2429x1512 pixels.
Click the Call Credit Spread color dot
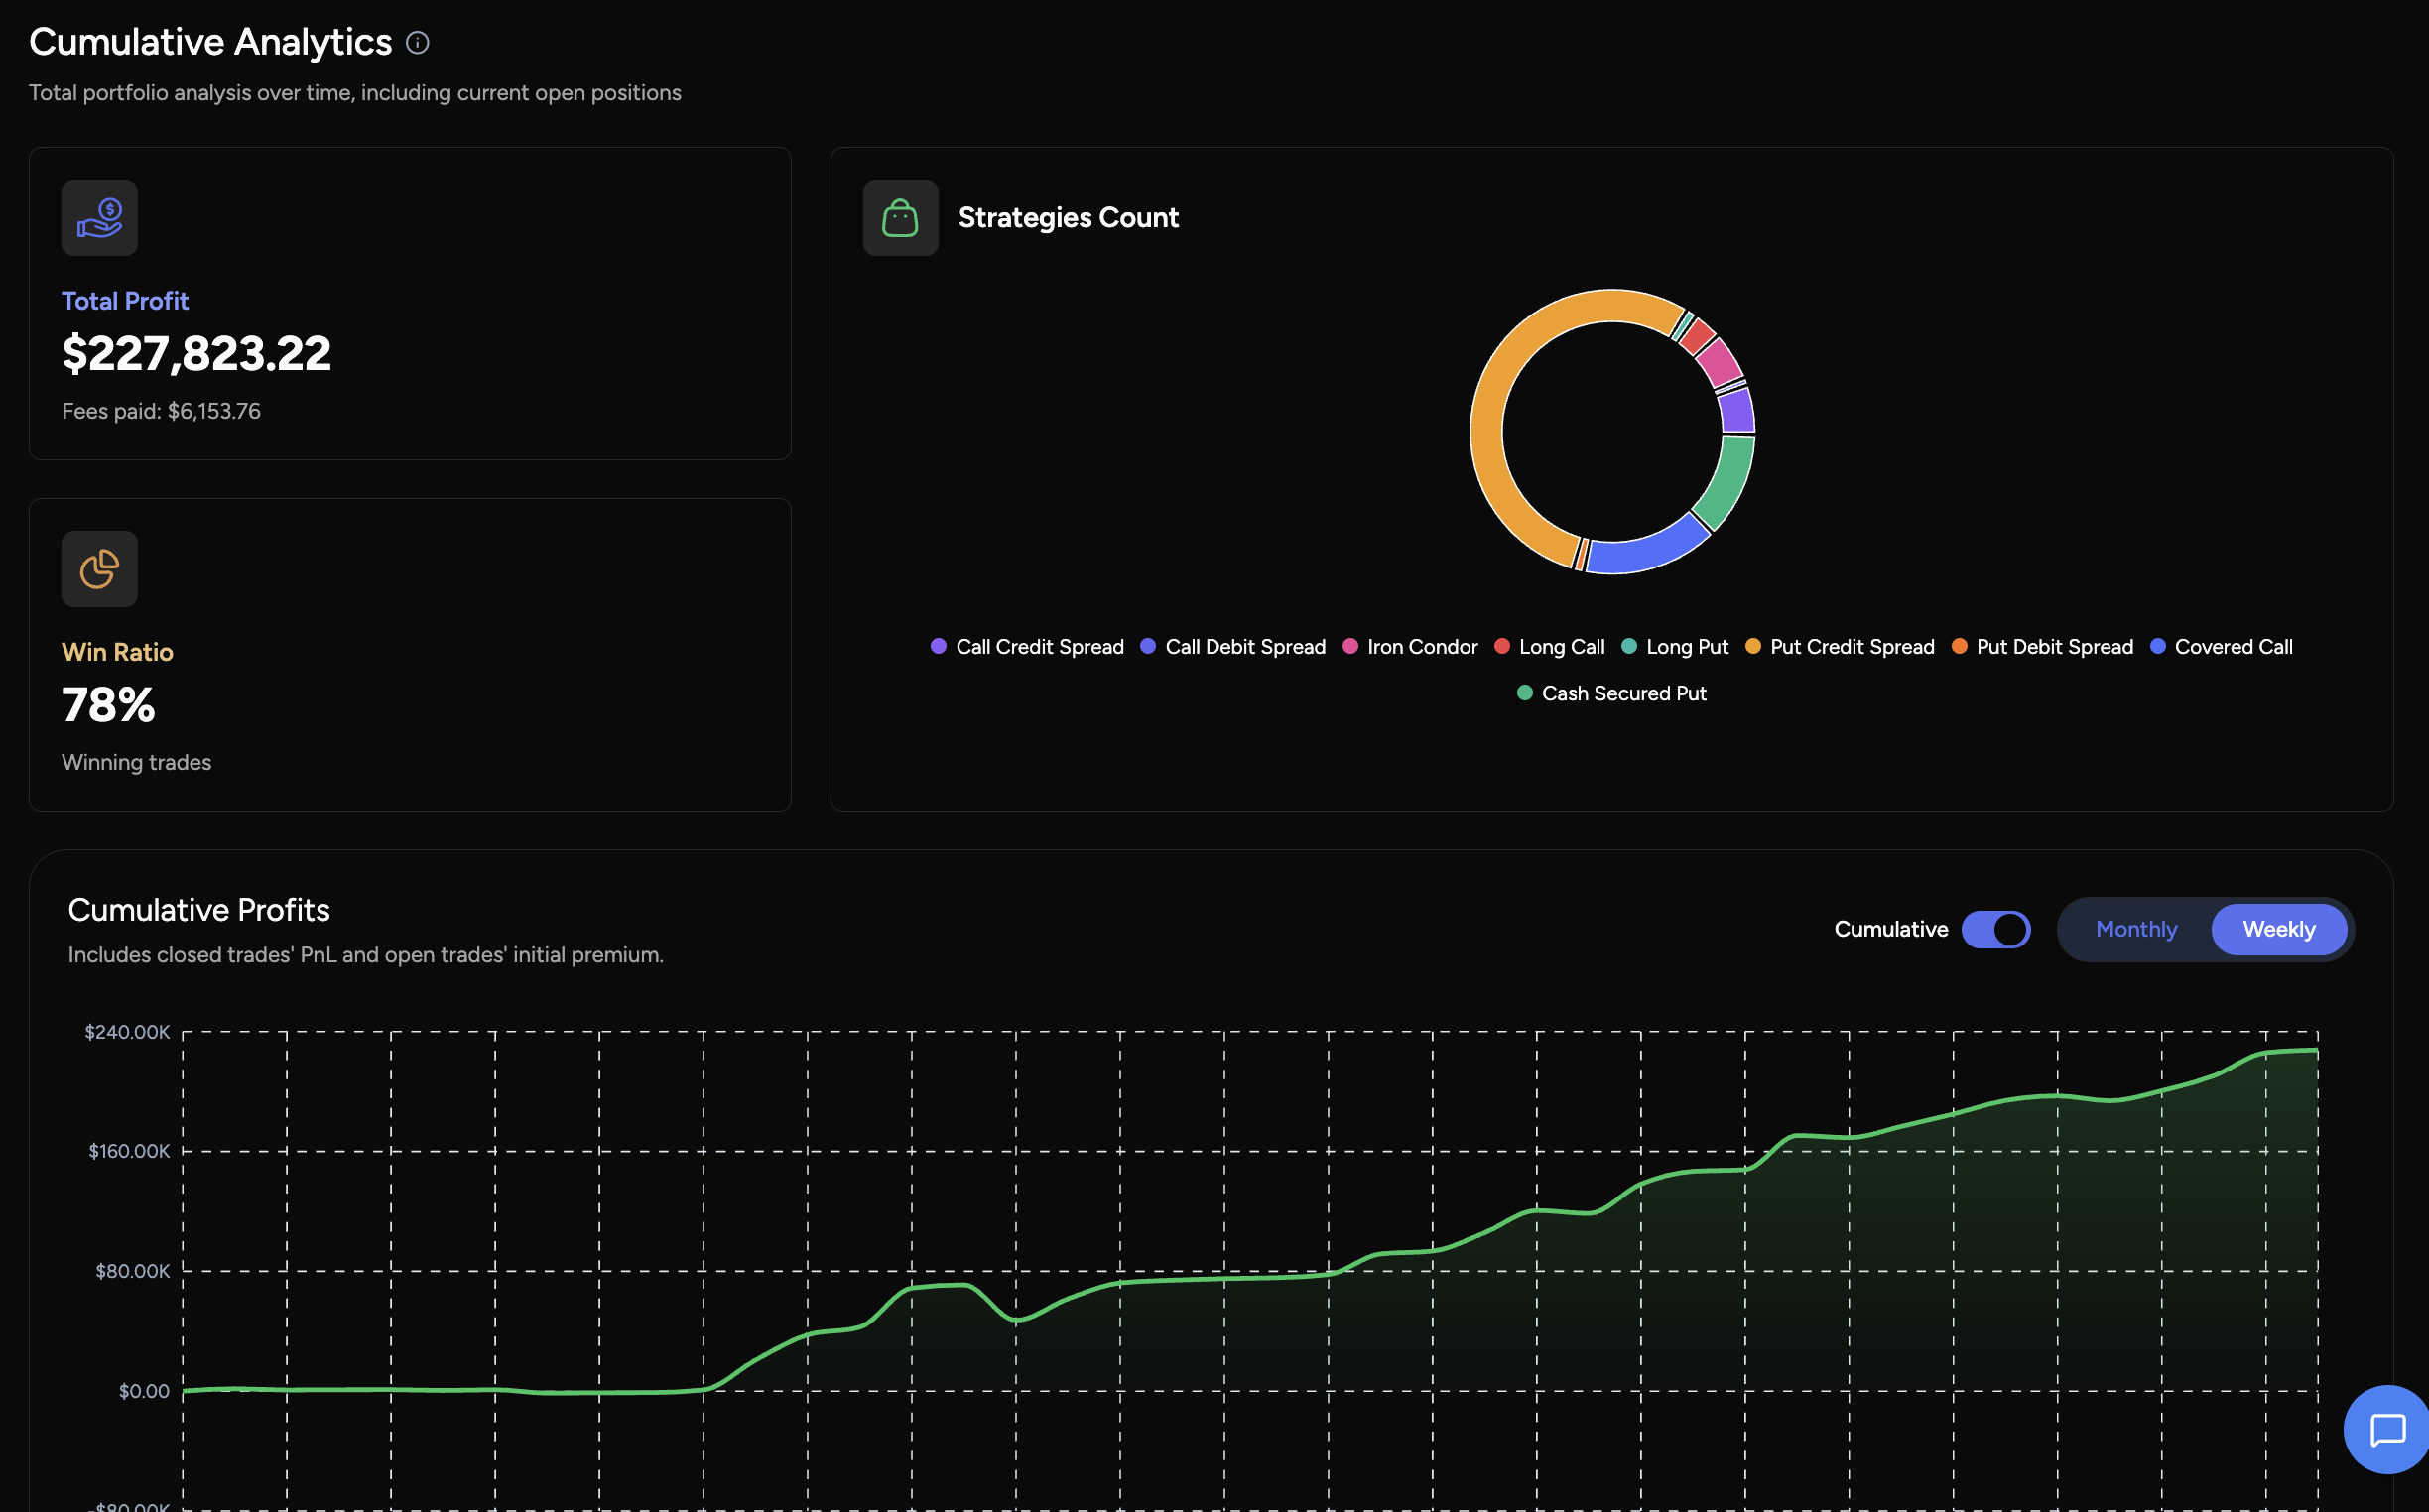[x=938, y=646]
